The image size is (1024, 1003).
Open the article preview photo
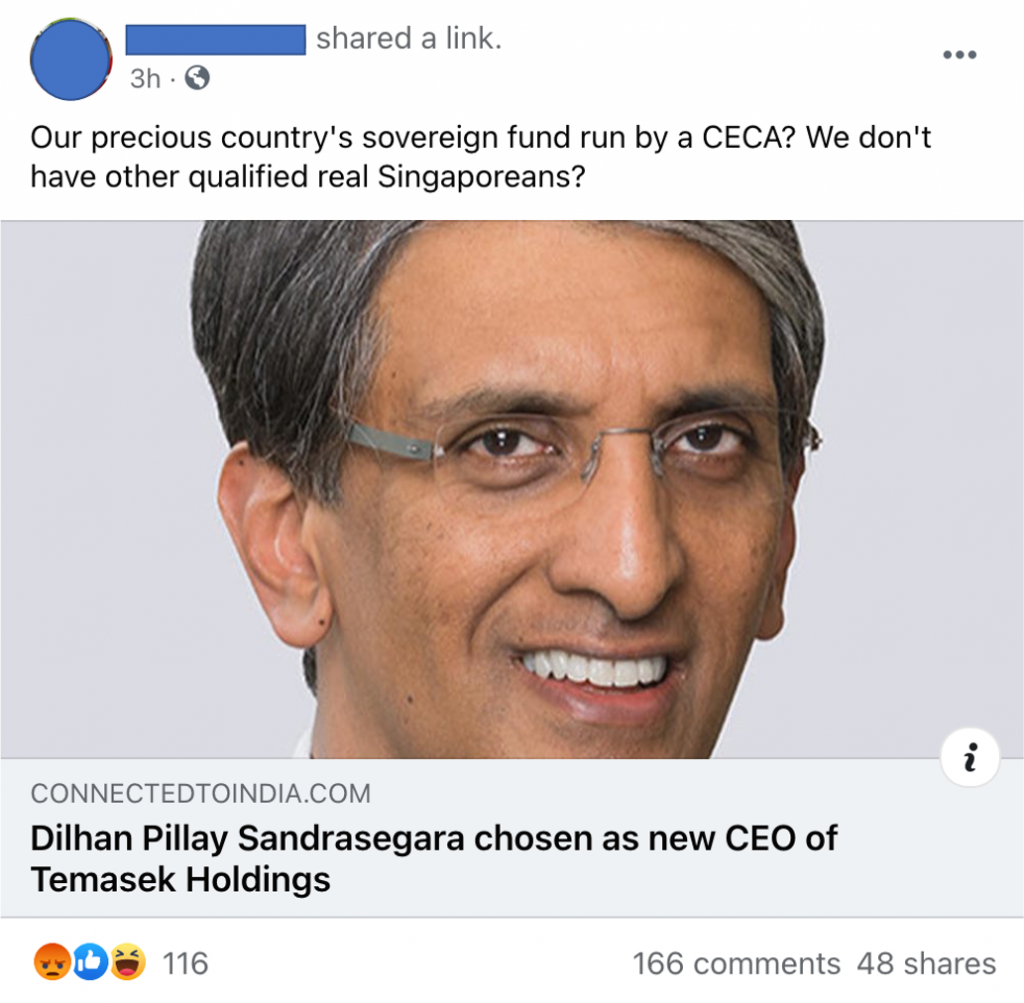[512, 489]
